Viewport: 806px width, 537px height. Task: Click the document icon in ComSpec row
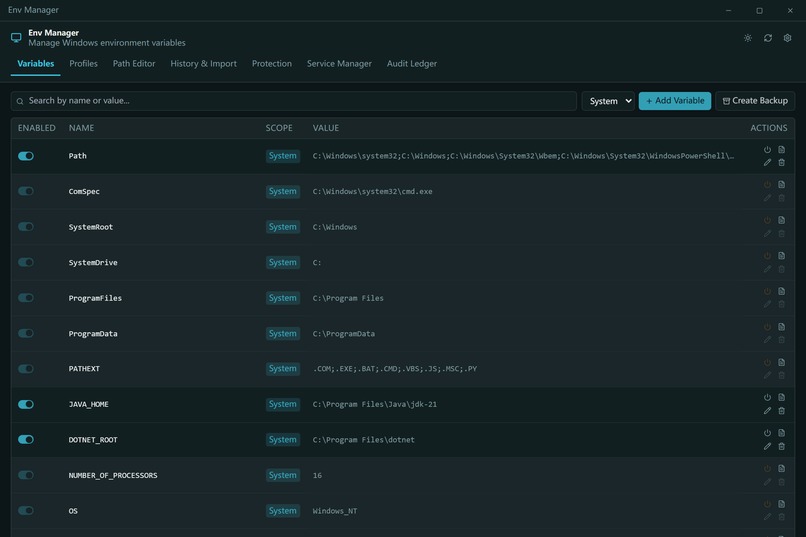point(781,184)
